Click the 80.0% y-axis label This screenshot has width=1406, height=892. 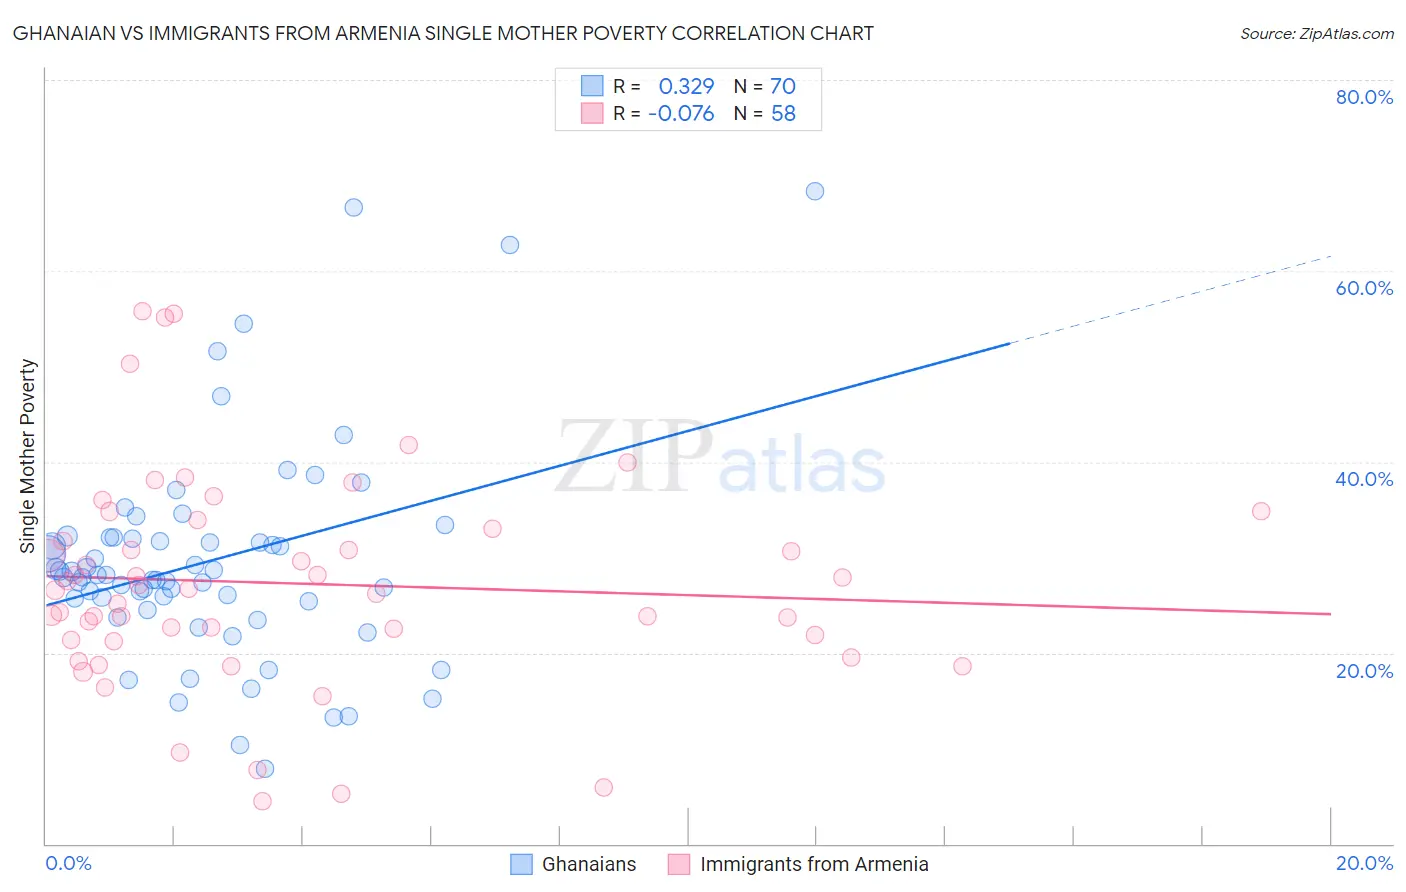pos(1364,97)
